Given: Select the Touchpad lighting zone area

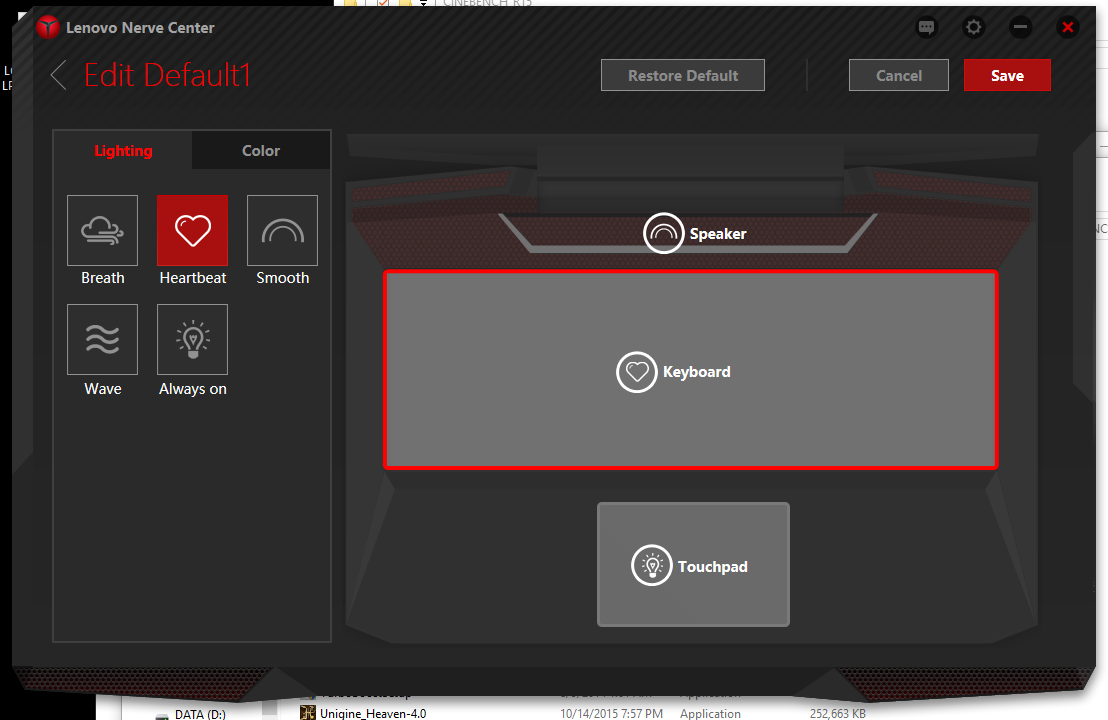Looking at the screenshot, I should pyautogui.click(x=693, y=565).
